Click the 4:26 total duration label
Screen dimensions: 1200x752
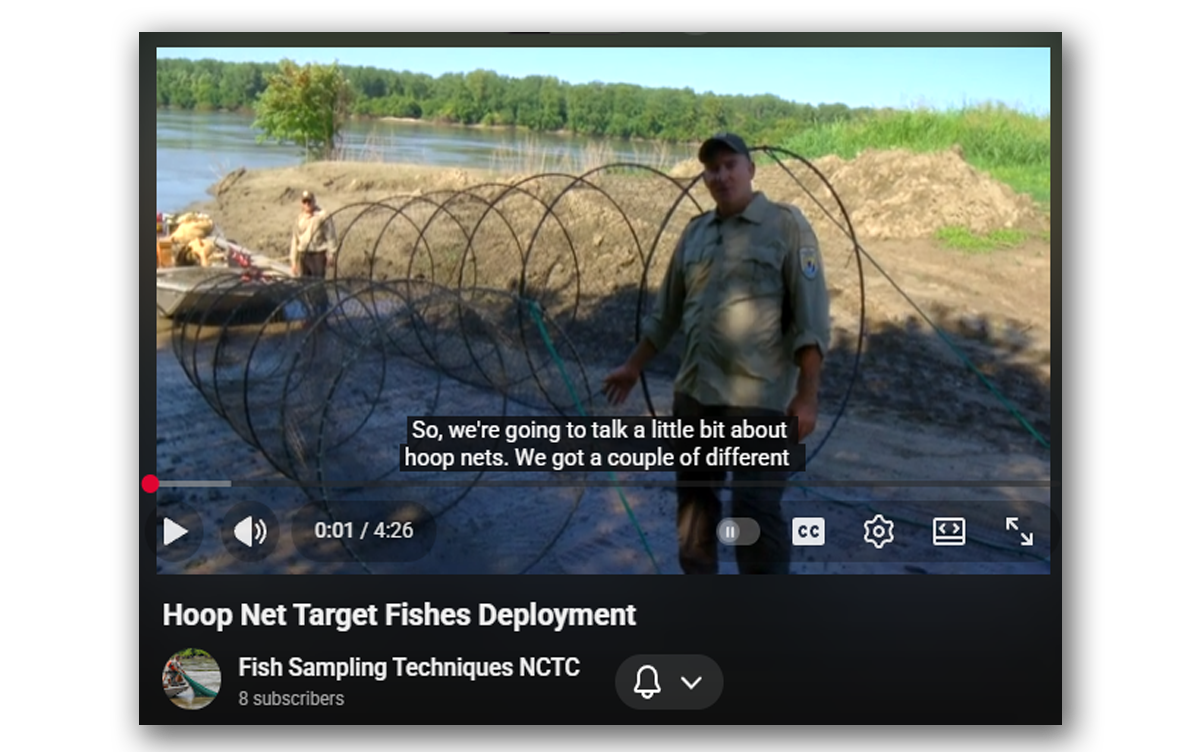[x=394, y=531]
